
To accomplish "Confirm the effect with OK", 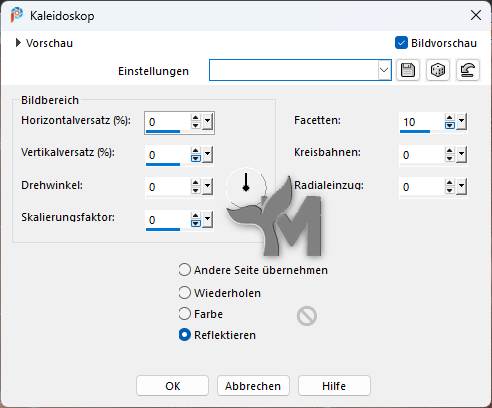I will (172, 386).
